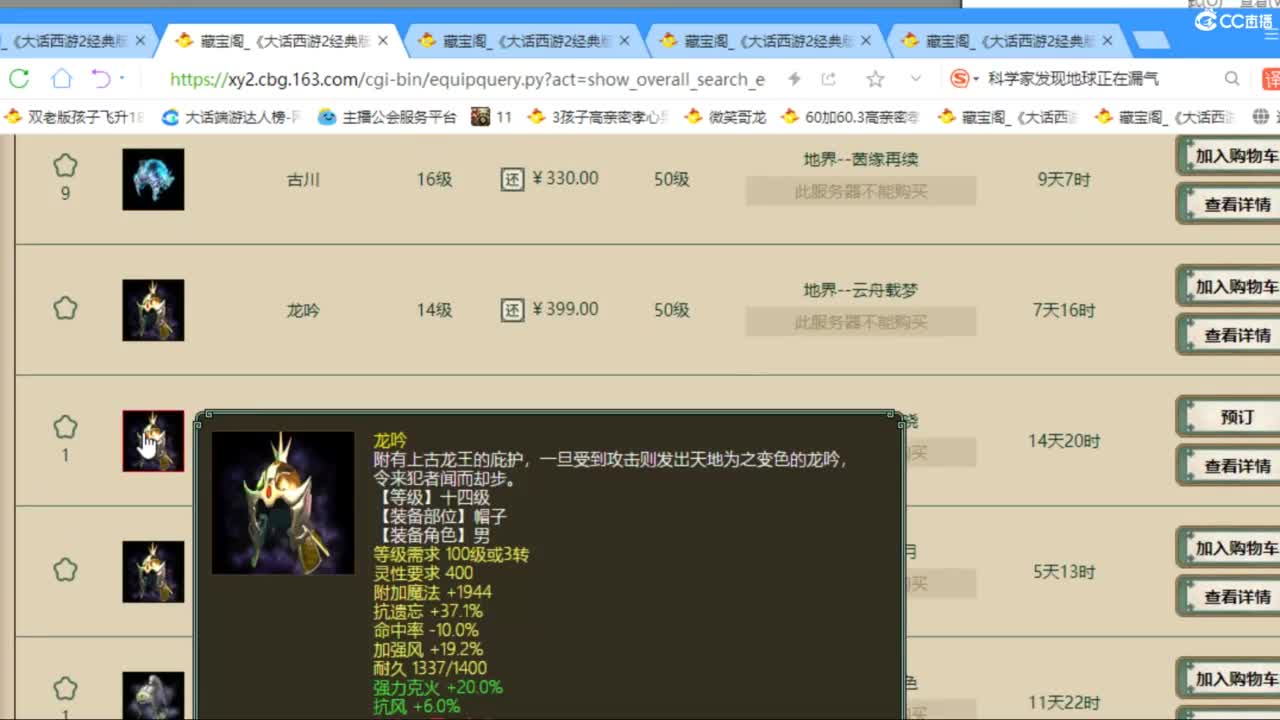
Task: Toggle the star in the 5天13时 row
Action: (65, 570)
